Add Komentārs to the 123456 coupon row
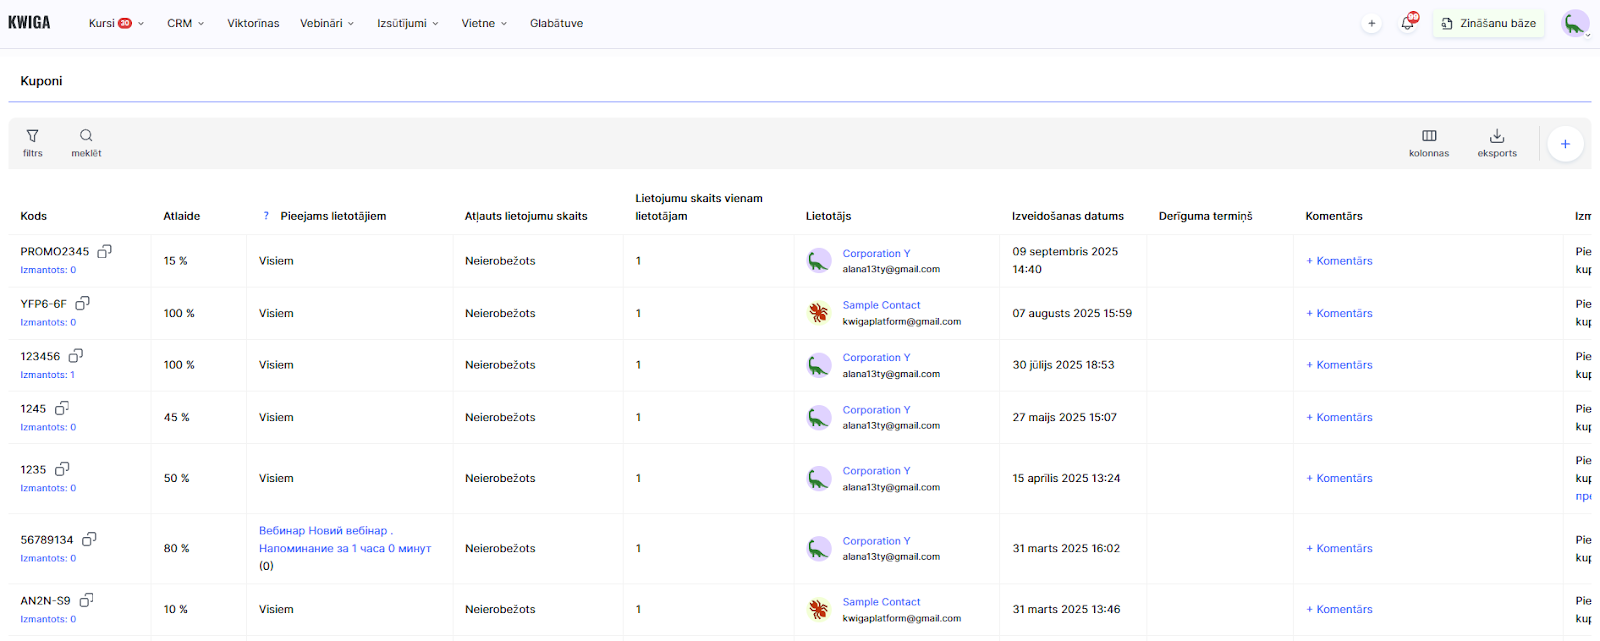Screen dimensions: 1600x641 tap(1339, 365)
